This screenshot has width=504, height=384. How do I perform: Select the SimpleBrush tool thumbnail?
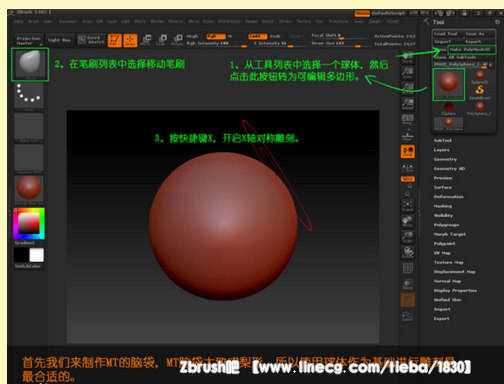pyautogui.click(x=480, y=93)
